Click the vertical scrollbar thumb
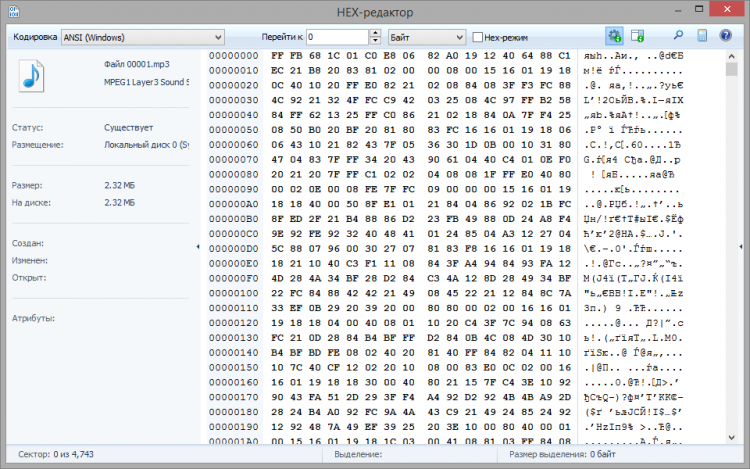 click(731, 69)
